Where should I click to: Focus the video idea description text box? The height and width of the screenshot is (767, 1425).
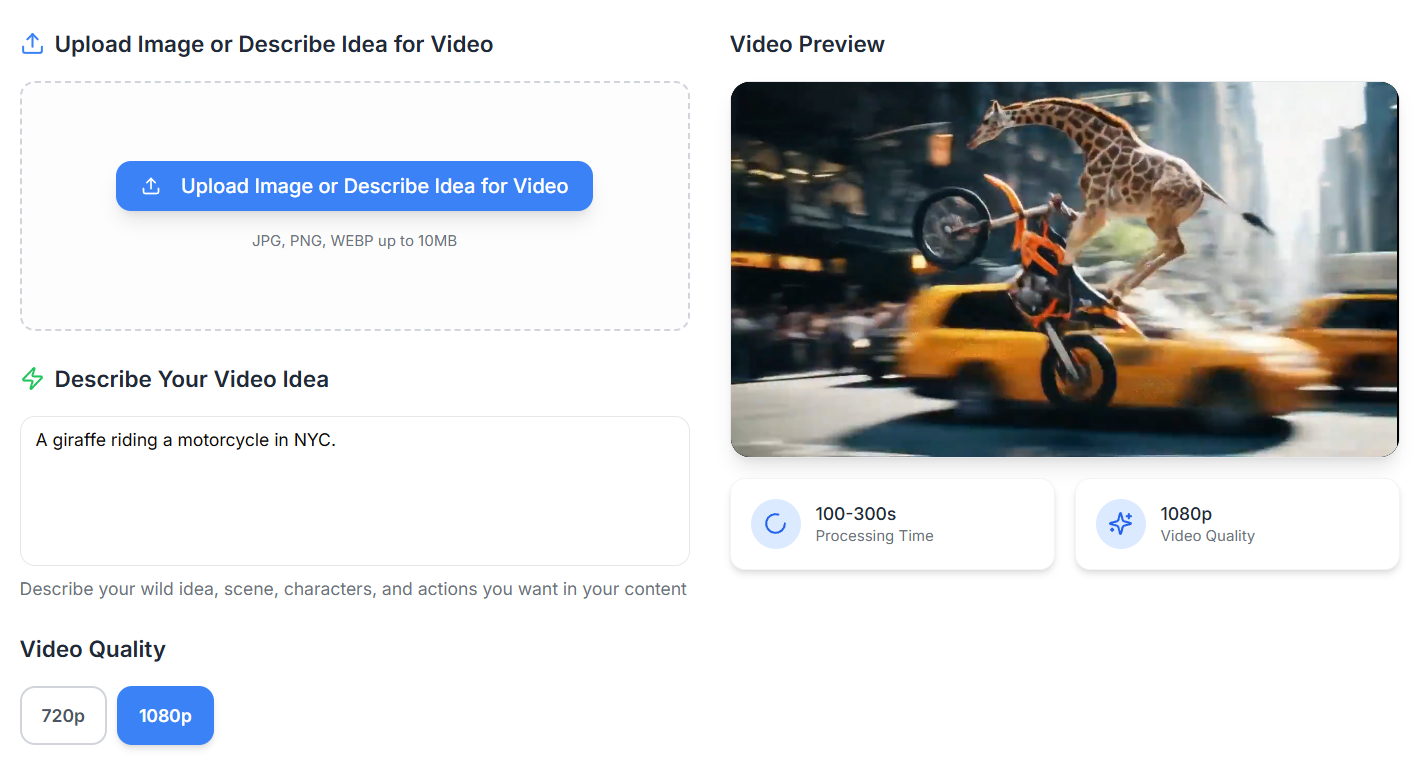pos(354,491)
